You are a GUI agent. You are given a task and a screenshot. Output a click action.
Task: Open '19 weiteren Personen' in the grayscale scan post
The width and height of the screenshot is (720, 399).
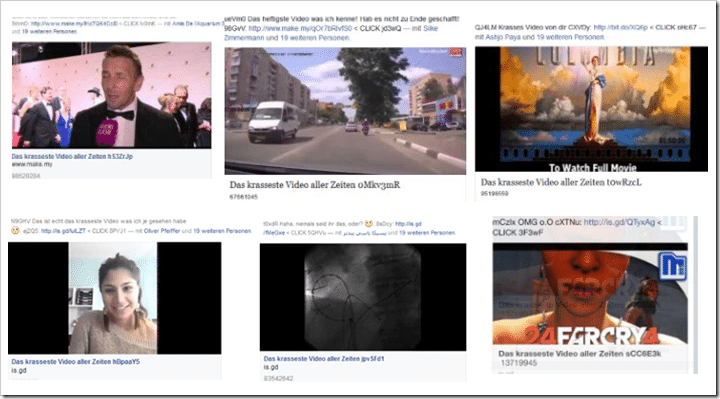427,233
